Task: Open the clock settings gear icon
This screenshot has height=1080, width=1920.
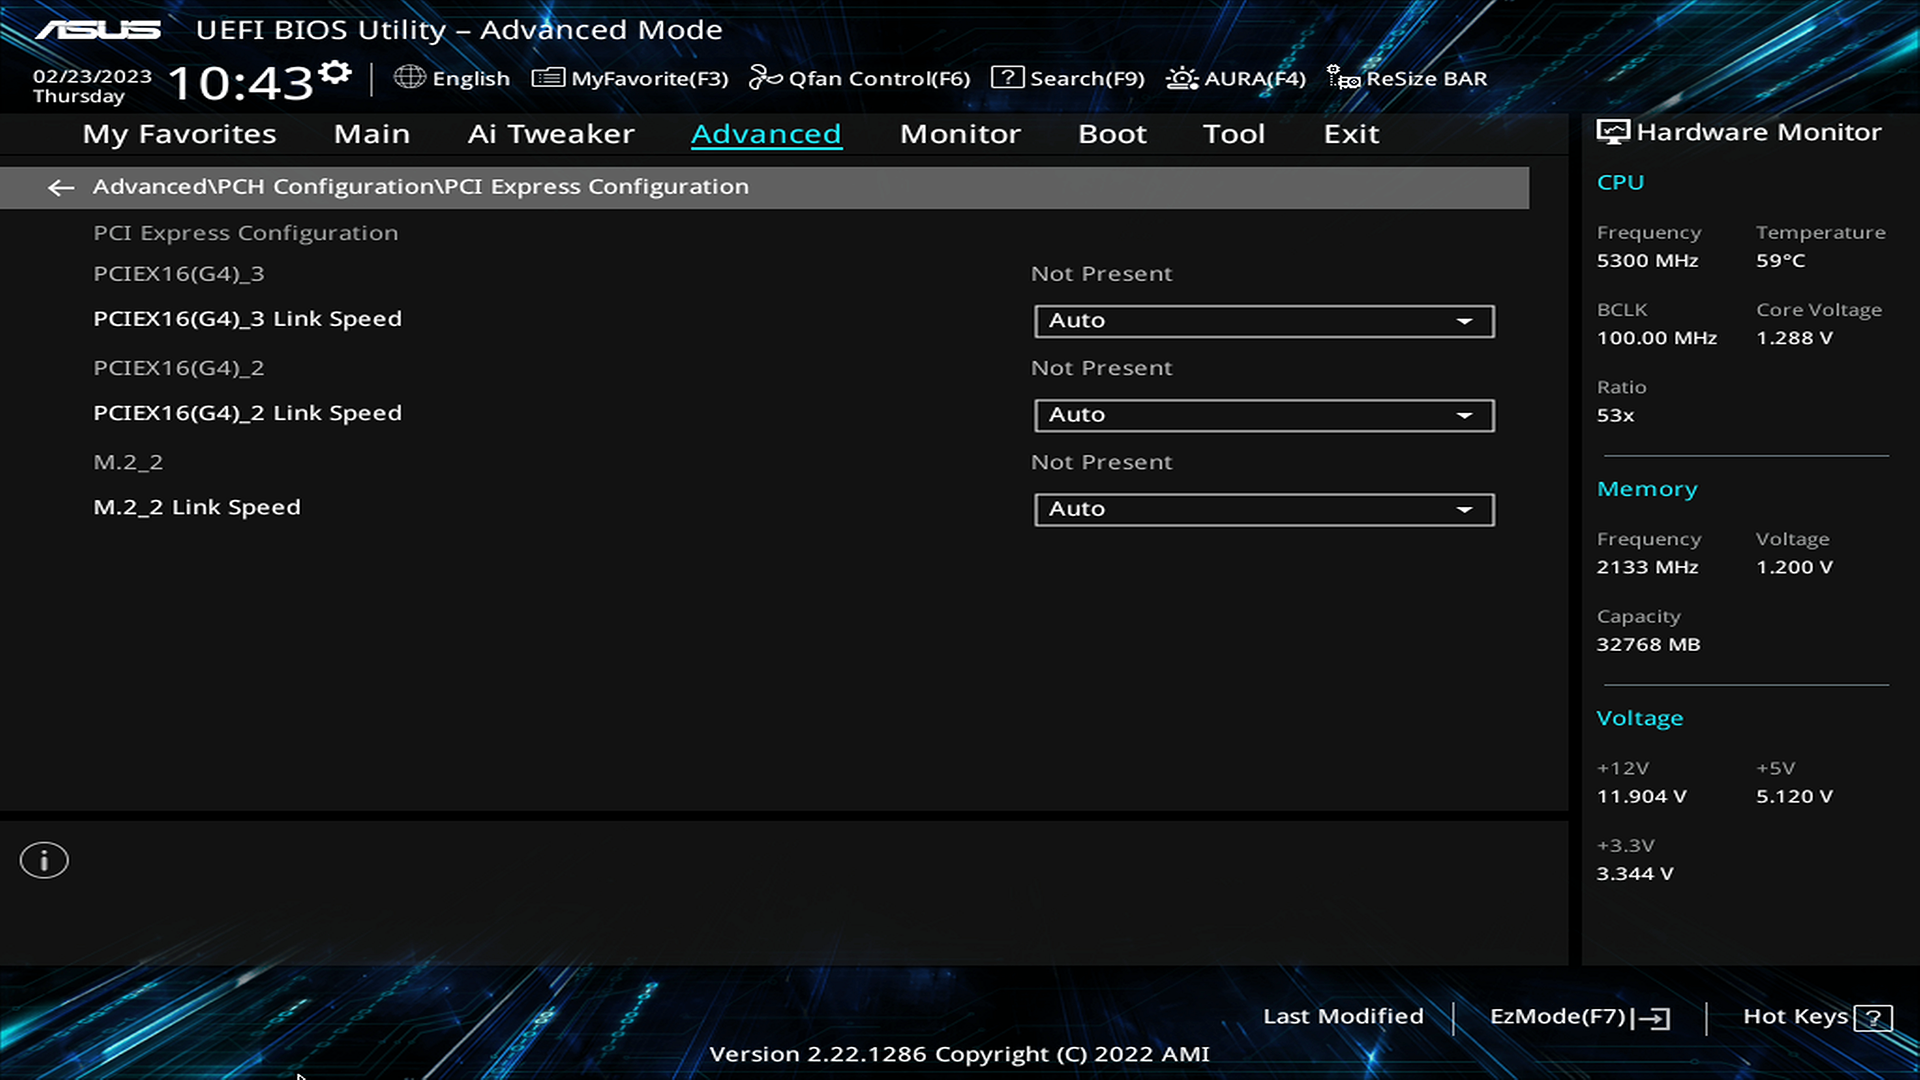Action: coord(336,72)
